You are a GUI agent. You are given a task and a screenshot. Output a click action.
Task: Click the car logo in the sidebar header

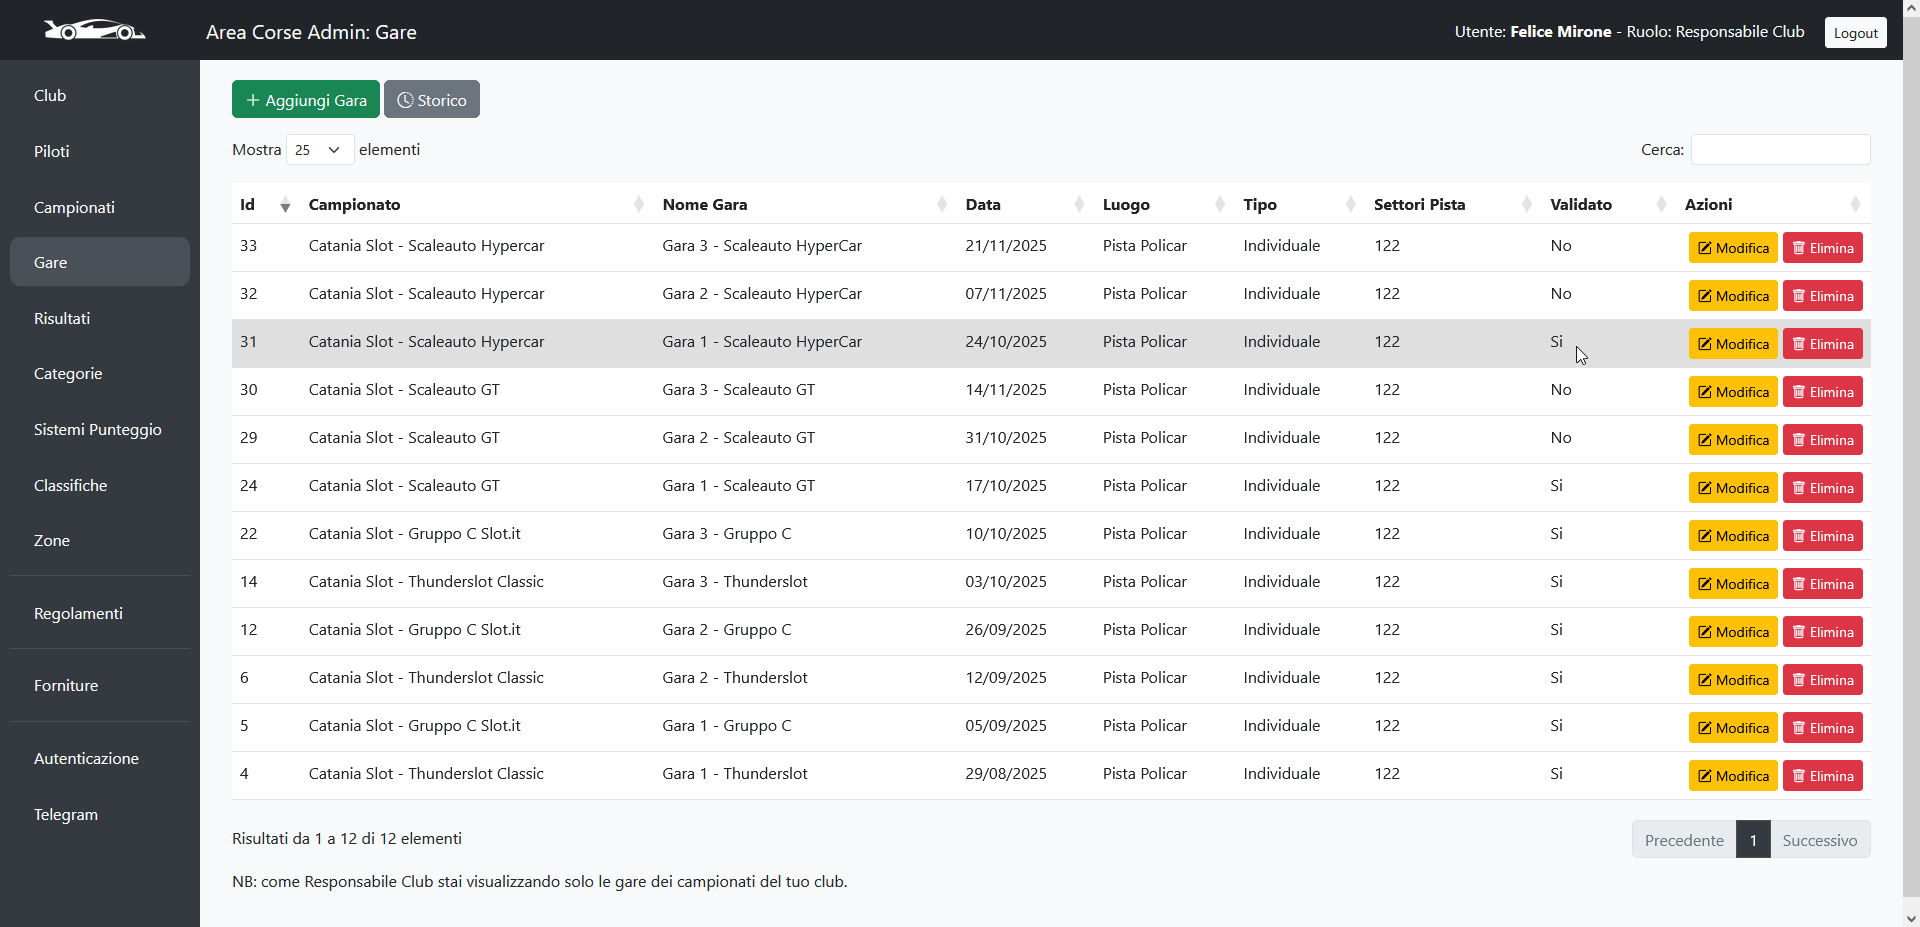coord(95,30)
